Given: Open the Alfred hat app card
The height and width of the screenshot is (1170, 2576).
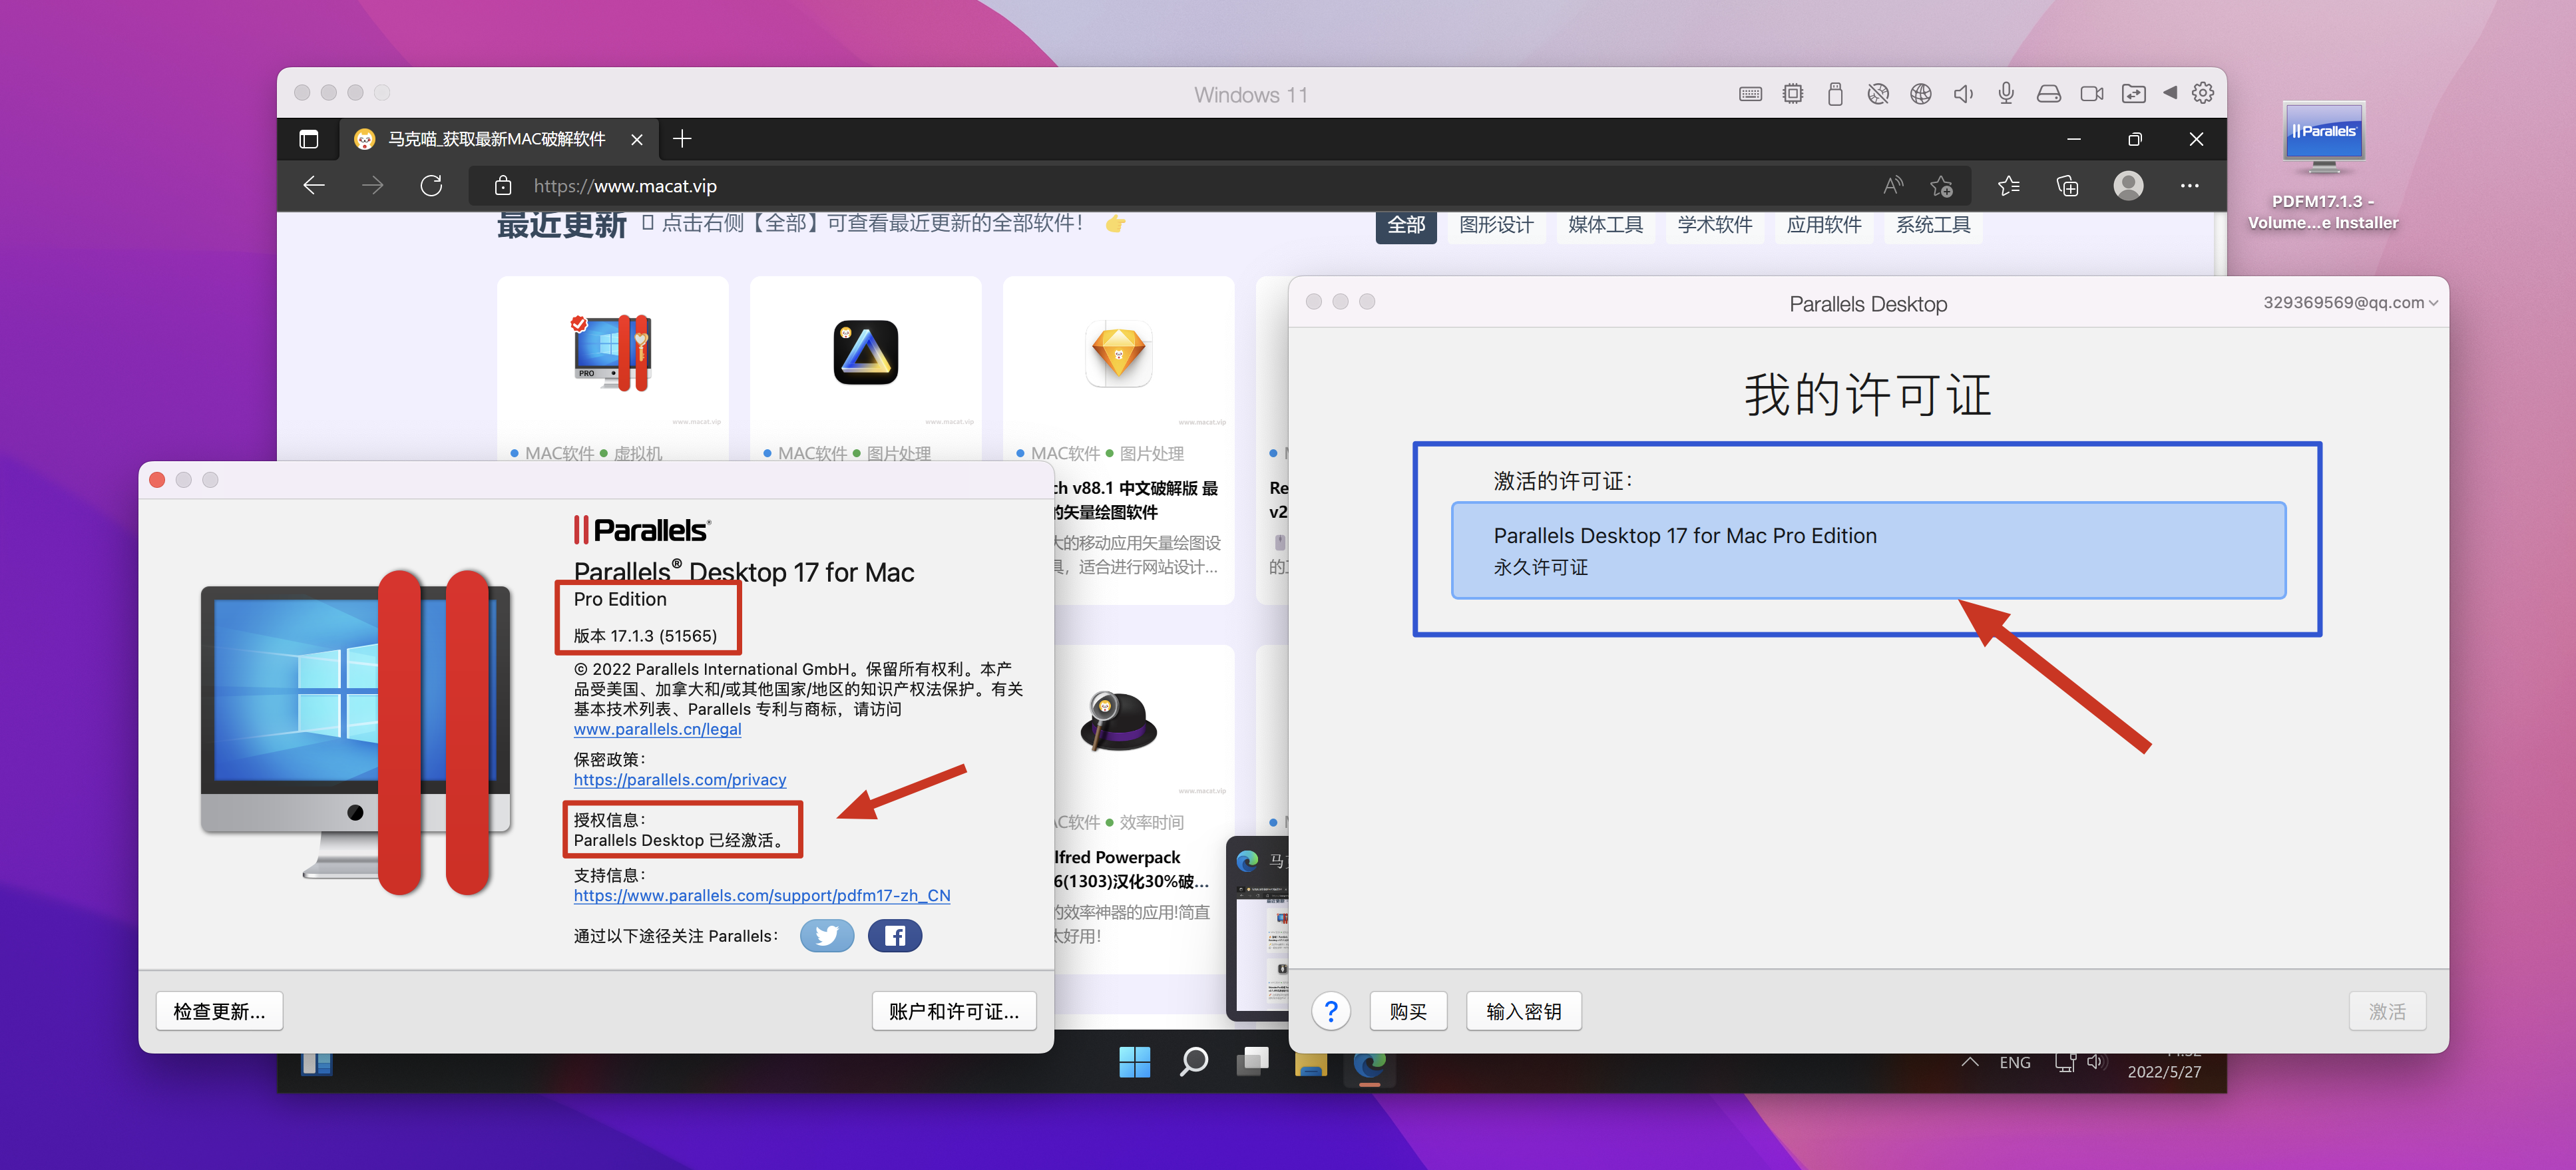Looking at the screenshot, I should pyautogui.click(x=1118, y=721).
